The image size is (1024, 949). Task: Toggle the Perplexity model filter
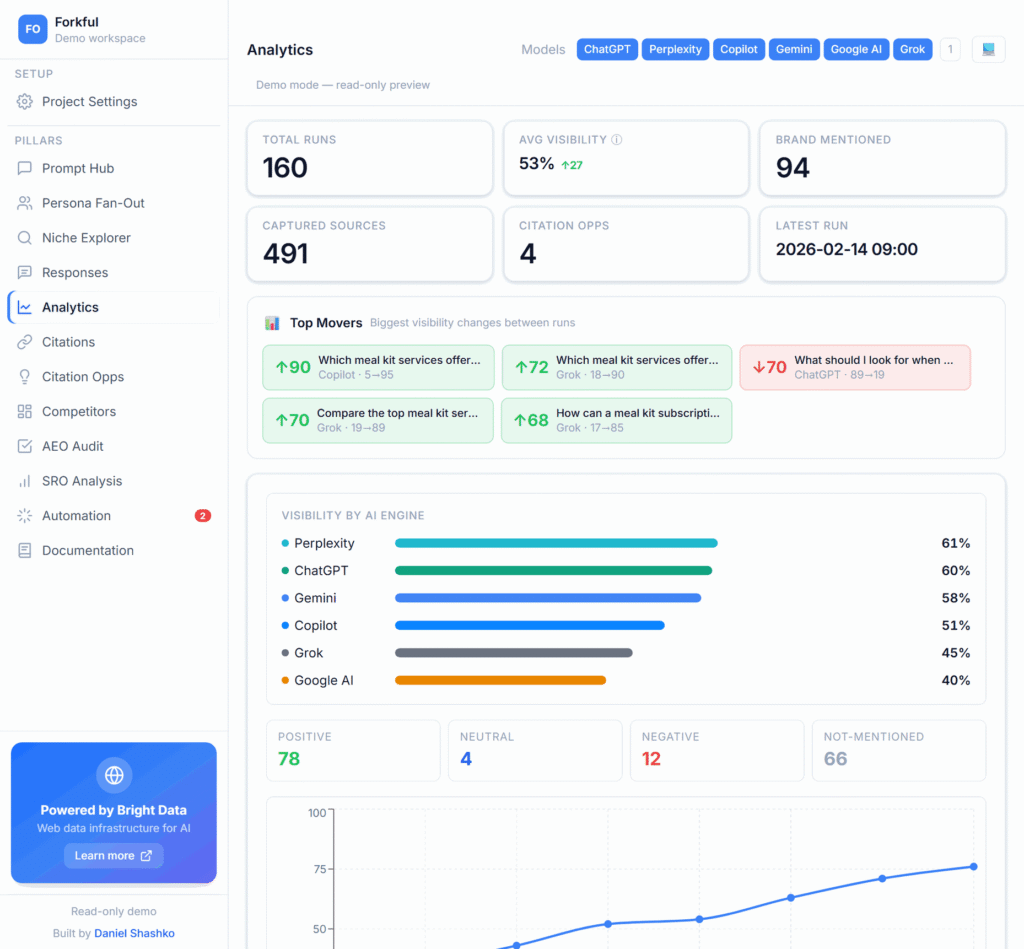click(x=675, y=49)
